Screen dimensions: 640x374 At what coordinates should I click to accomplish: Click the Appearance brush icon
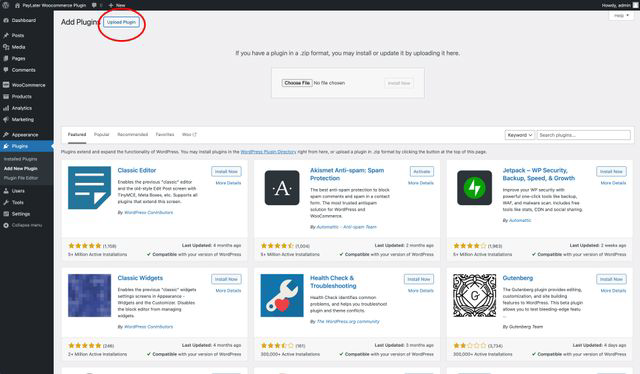click(x=6, y=135)
